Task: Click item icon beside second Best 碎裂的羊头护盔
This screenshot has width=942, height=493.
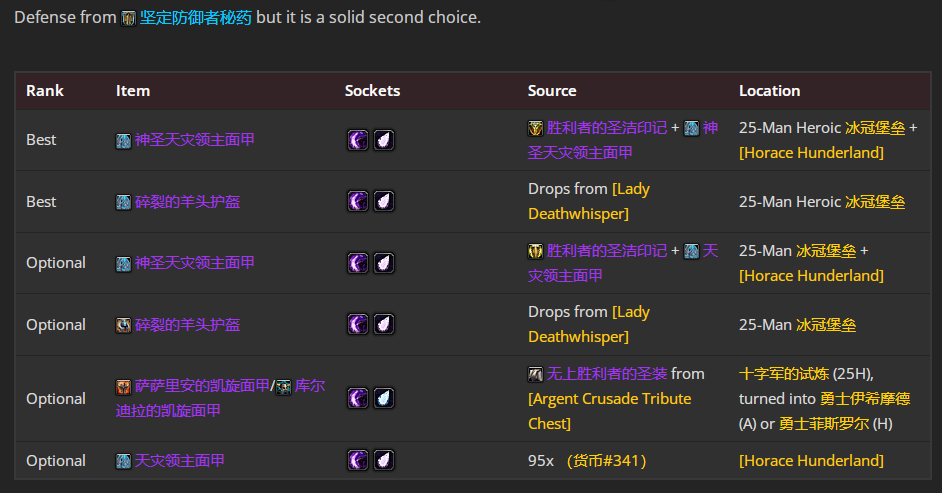Action: point(123,202)
